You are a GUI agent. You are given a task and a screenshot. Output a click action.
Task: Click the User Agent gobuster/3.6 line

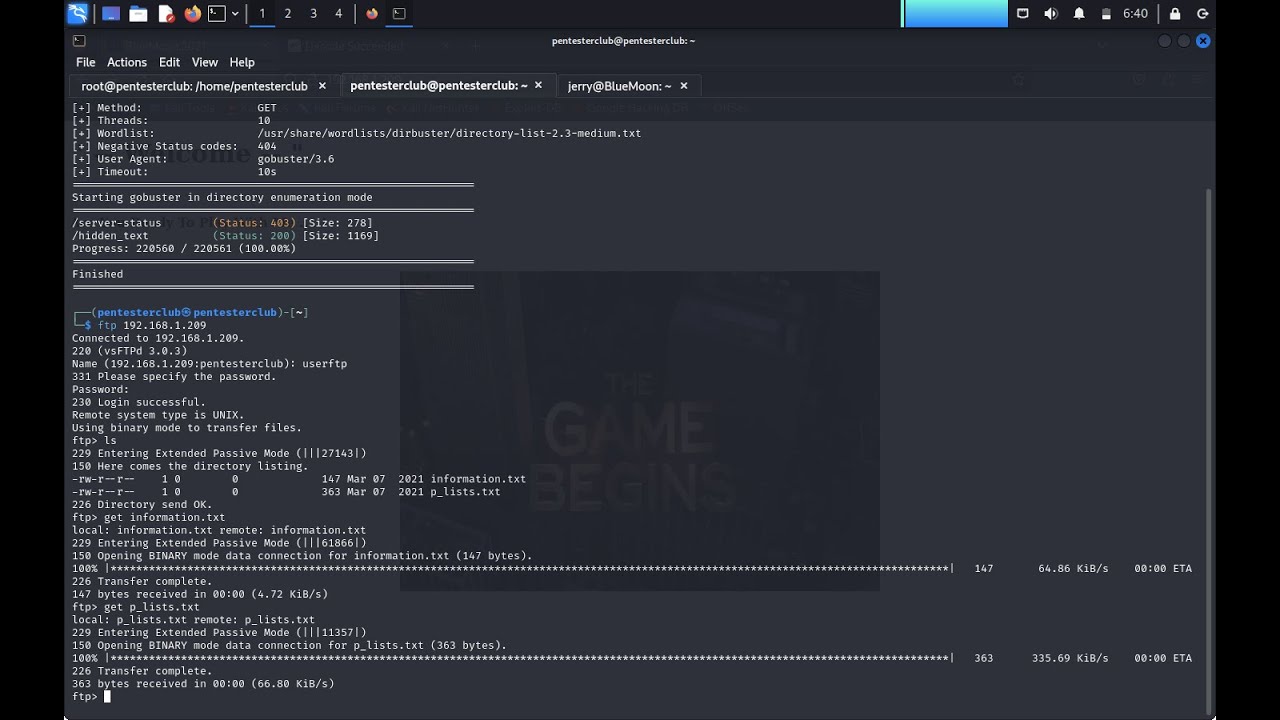203,159
